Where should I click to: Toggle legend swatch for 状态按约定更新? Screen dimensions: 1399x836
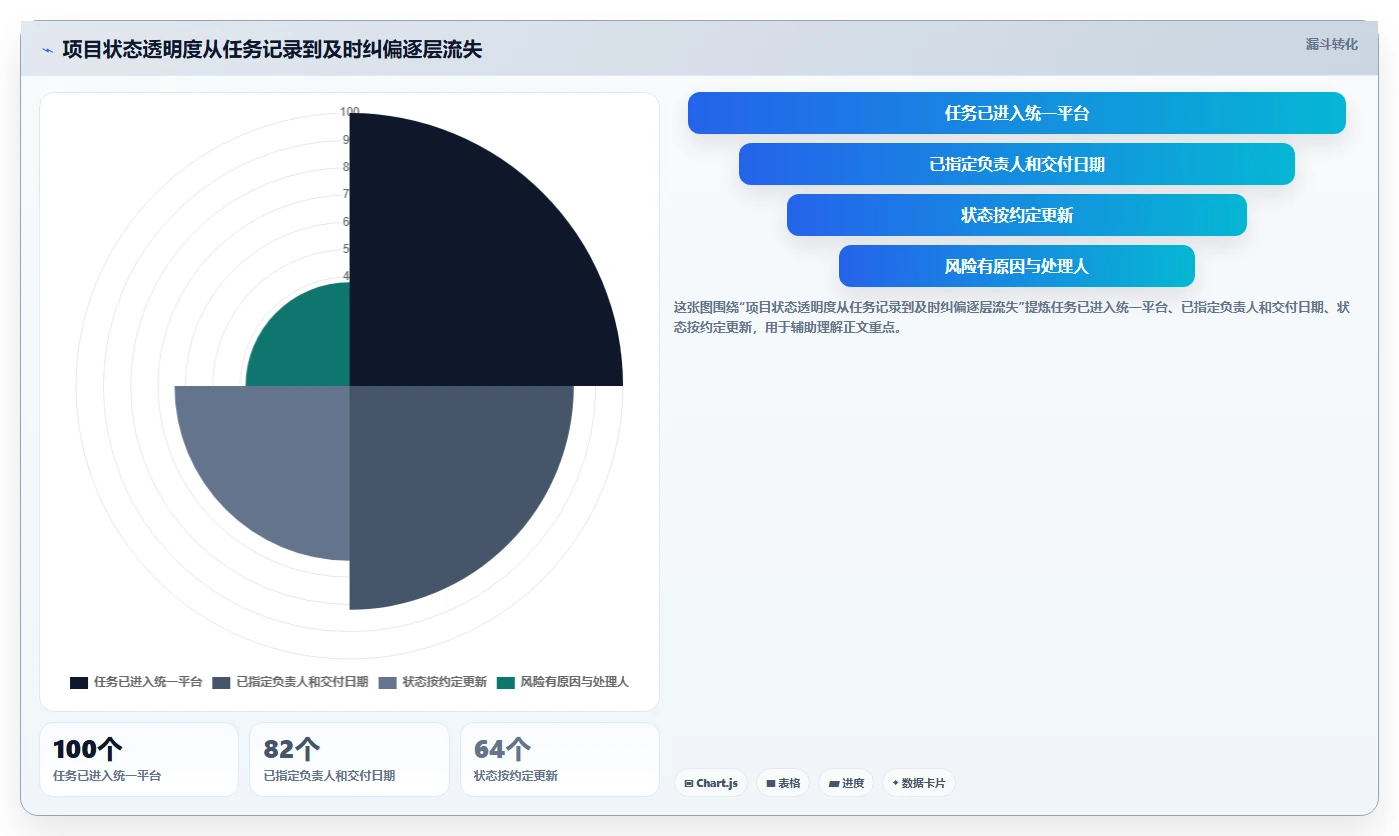pos(388,682)
